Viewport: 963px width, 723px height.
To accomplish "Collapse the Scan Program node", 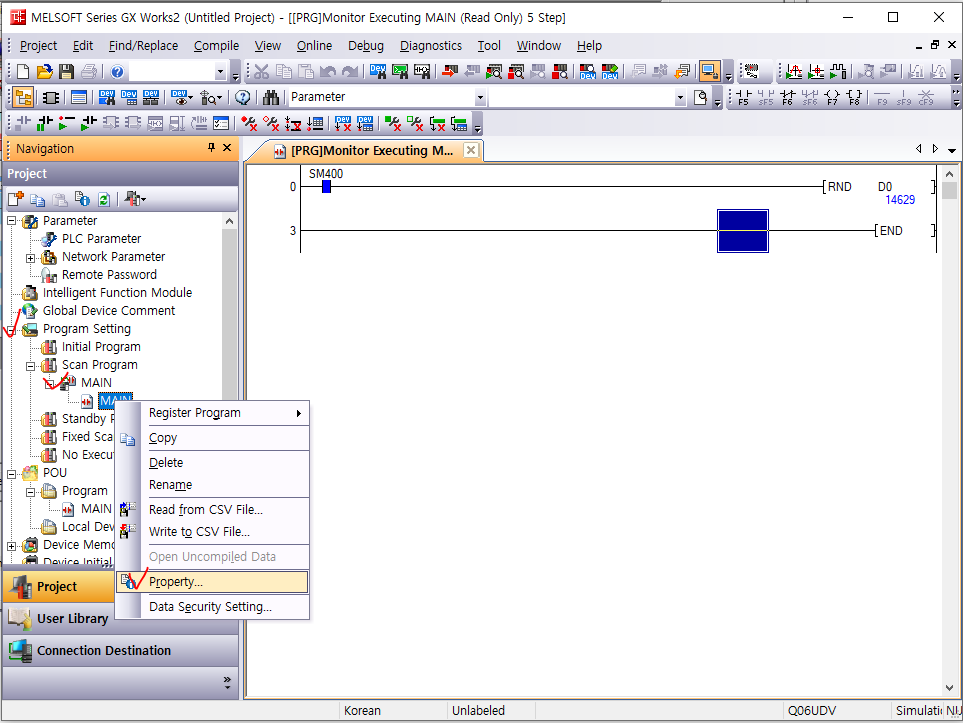I will tap(30, 366).
